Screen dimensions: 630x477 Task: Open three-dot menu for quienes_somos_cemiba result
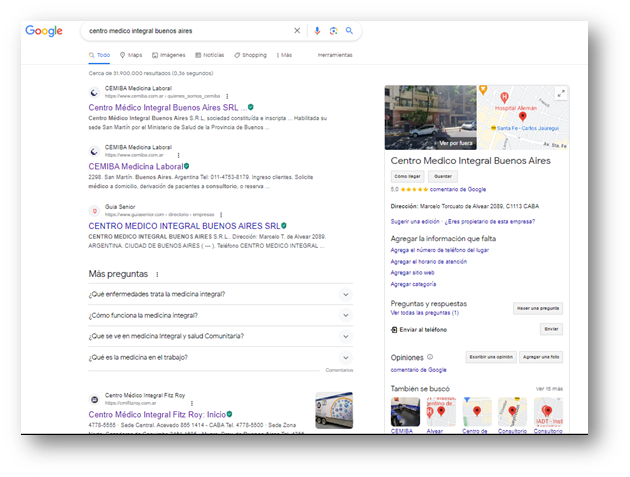227,96
